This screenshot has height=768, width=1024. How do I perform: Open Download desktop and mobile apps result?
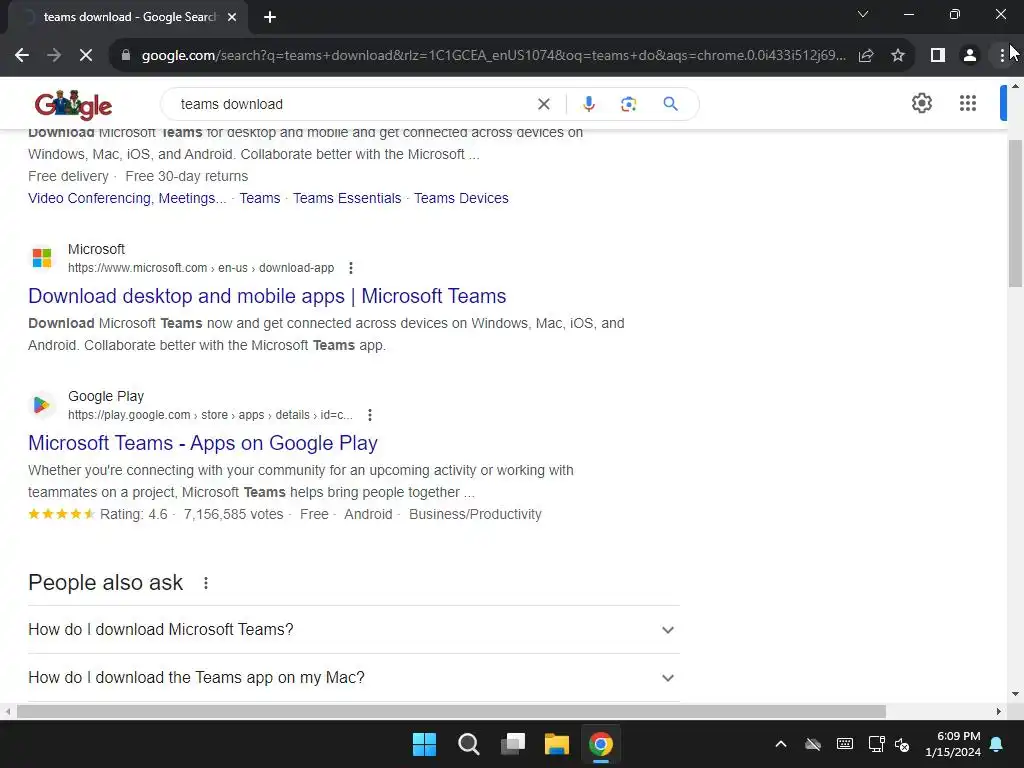[x=267, y=296]
